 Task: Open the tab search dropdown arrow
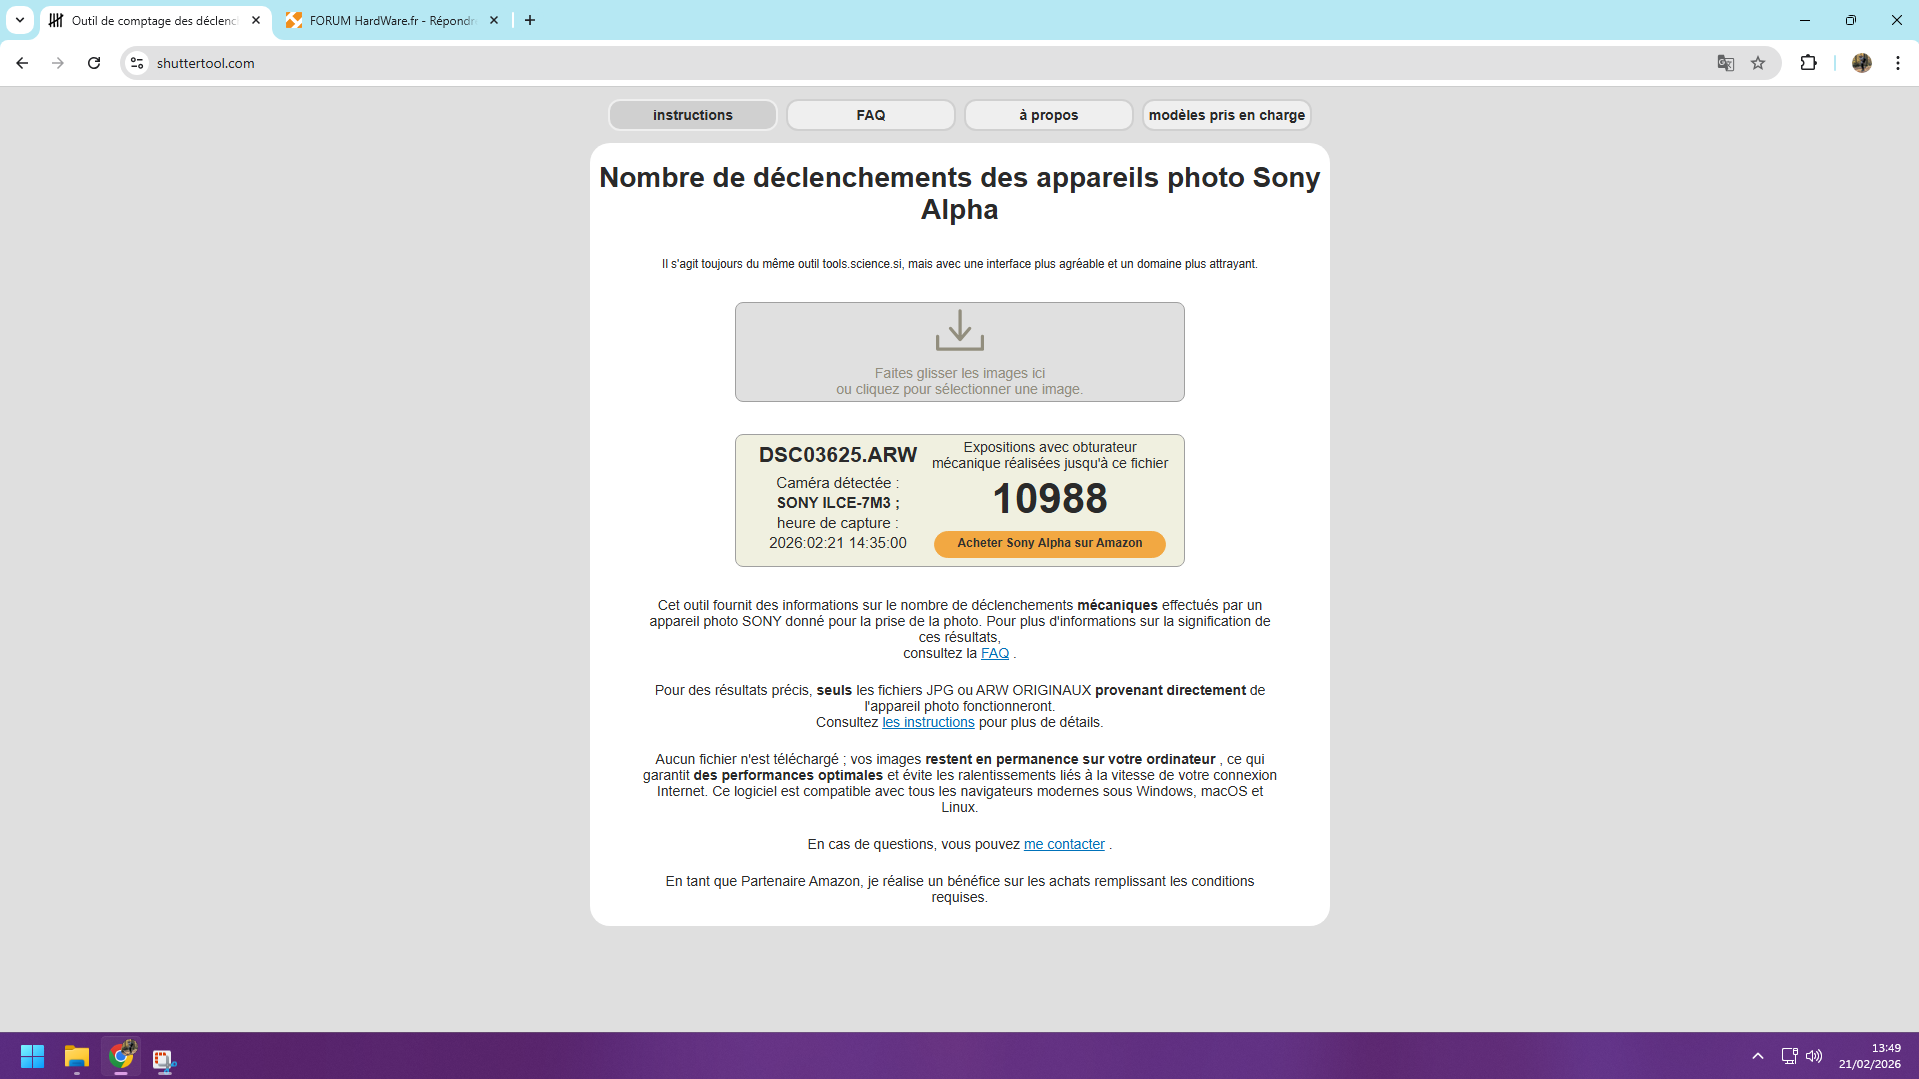pyautogui.click(x=20, y=20)
